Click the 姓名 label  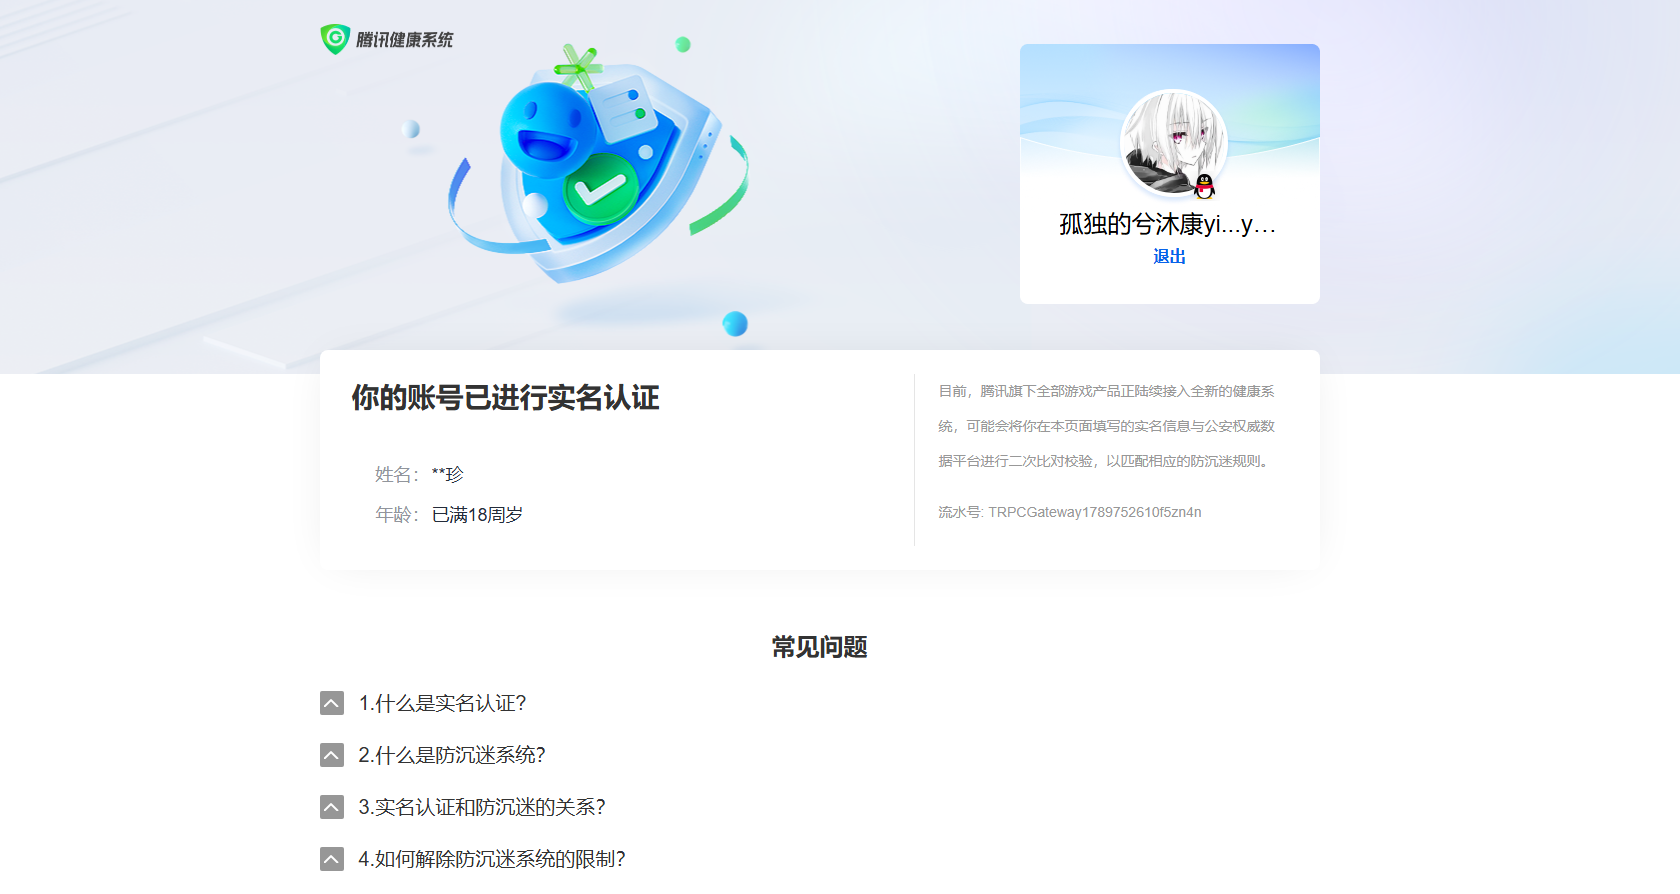tap(397, 475)
